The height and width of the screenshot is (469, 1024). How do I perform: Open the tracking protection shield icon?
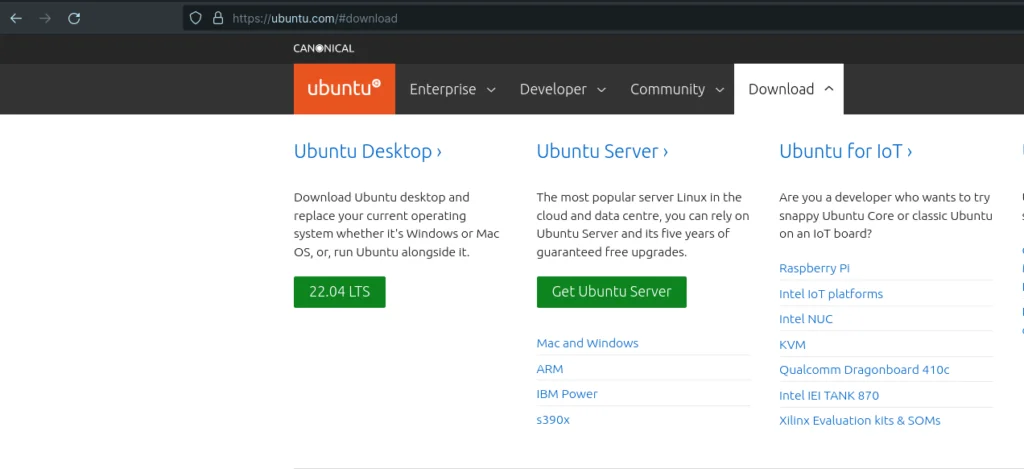click(195, 18)
